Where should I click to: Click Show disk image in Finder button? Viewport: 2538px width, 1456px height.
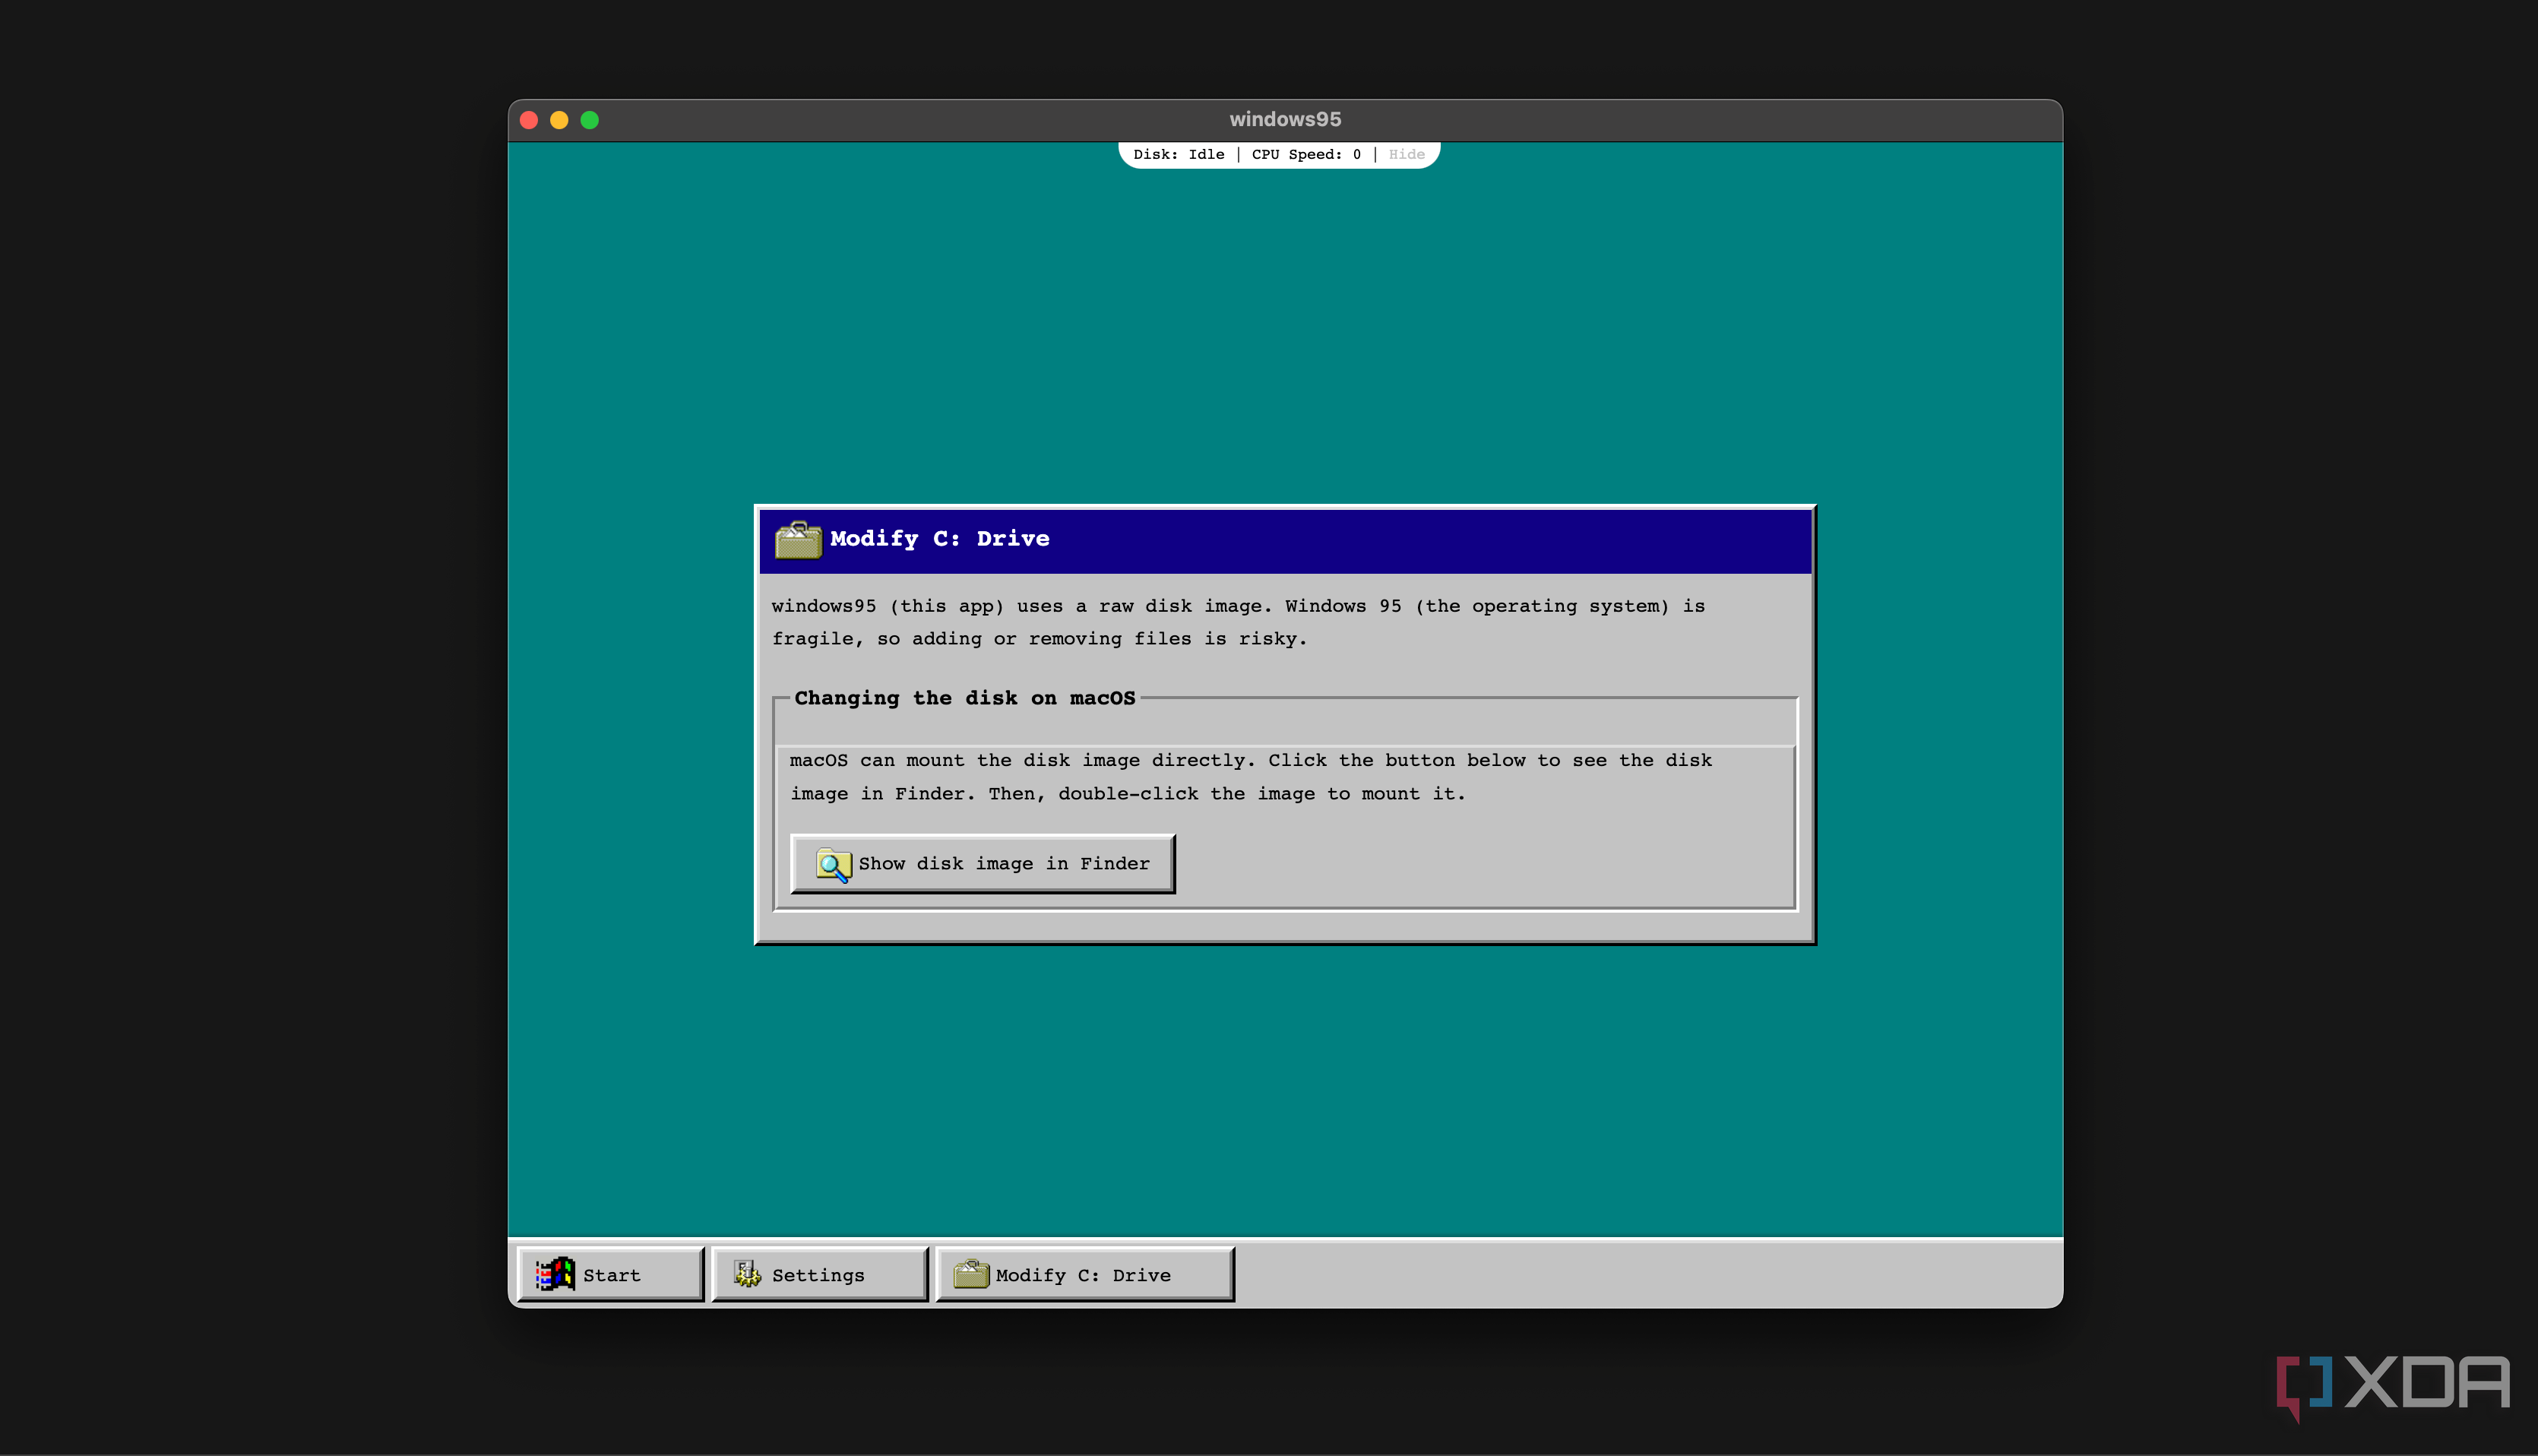click(x=982, y=863)
